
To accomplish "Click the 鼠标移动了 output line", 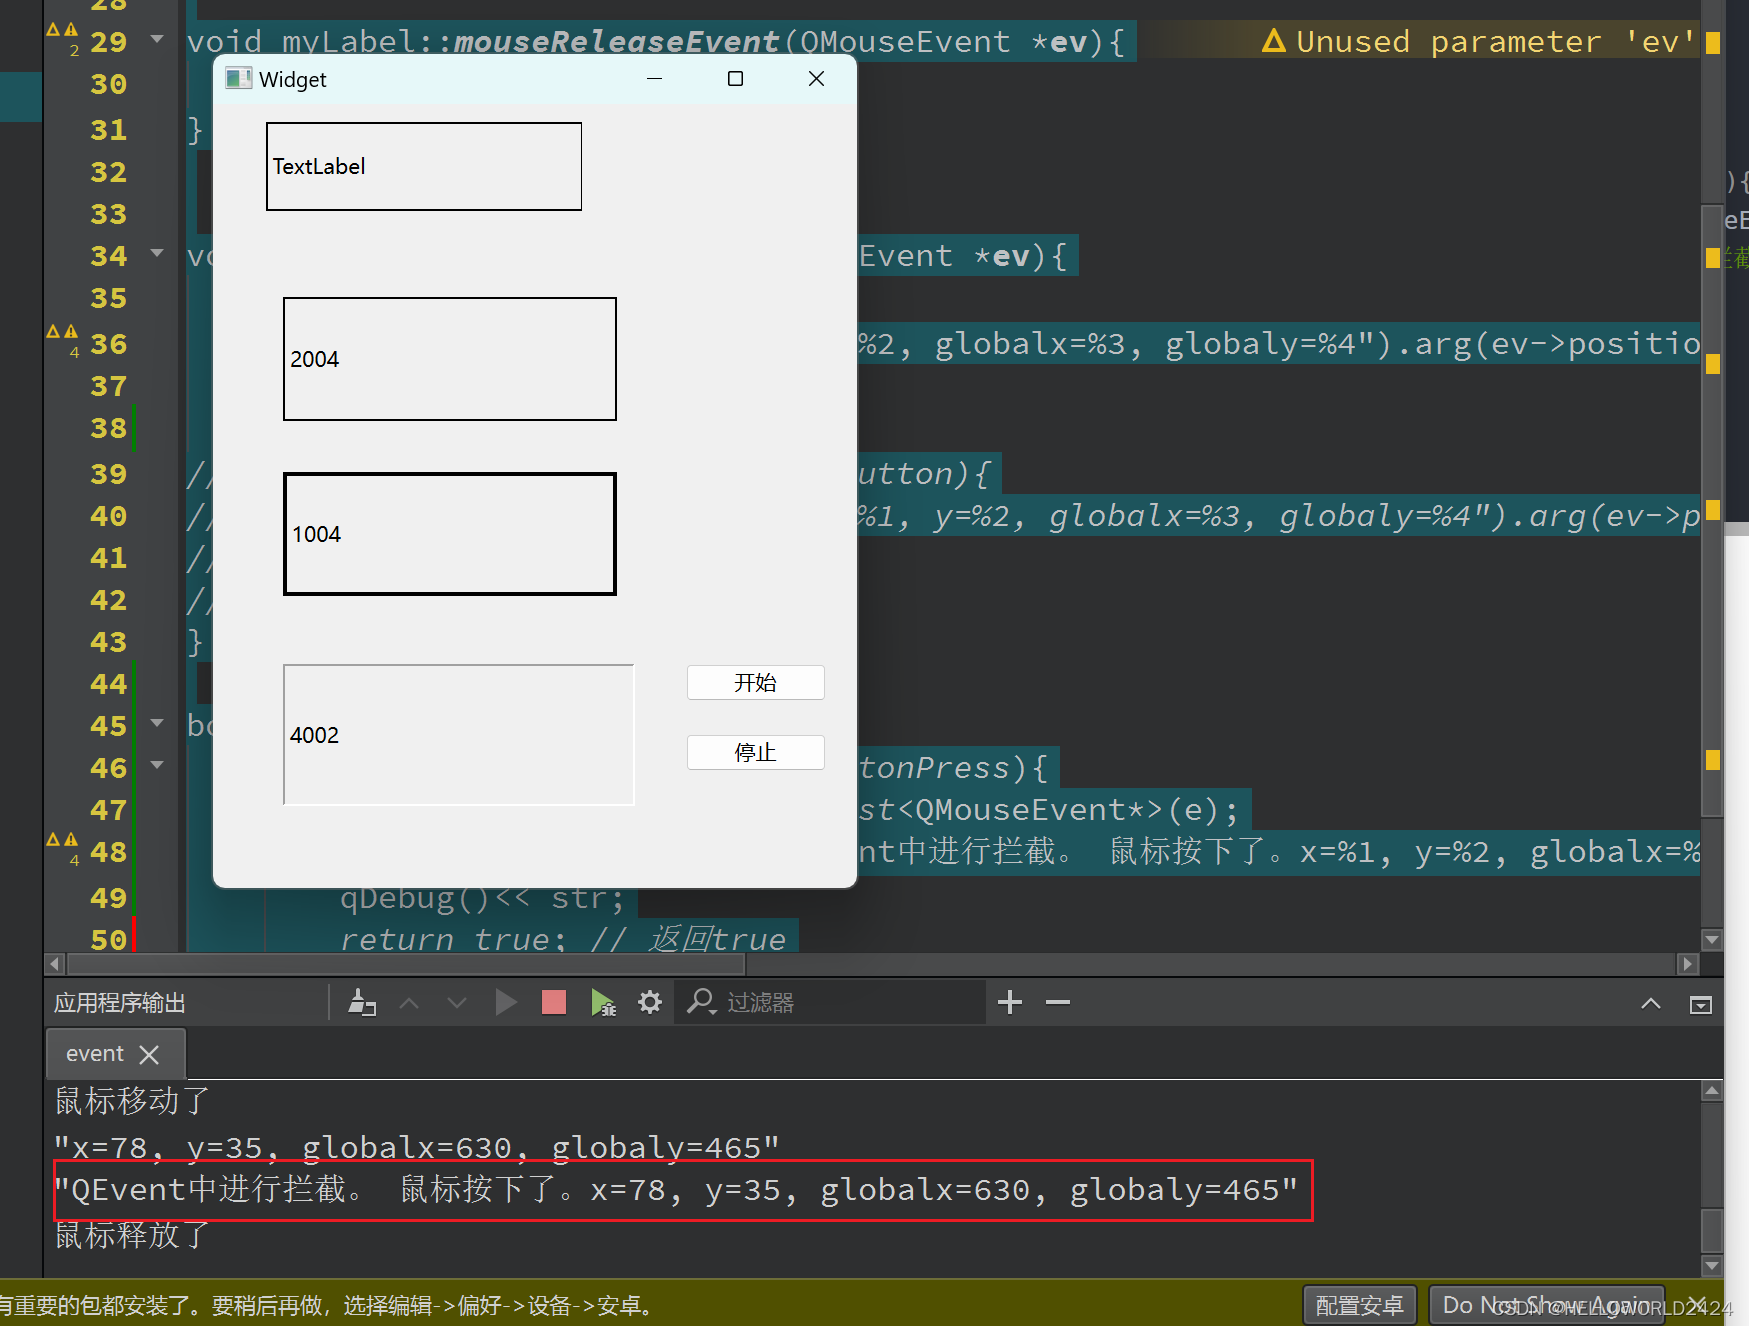I will coord(132,1101).
